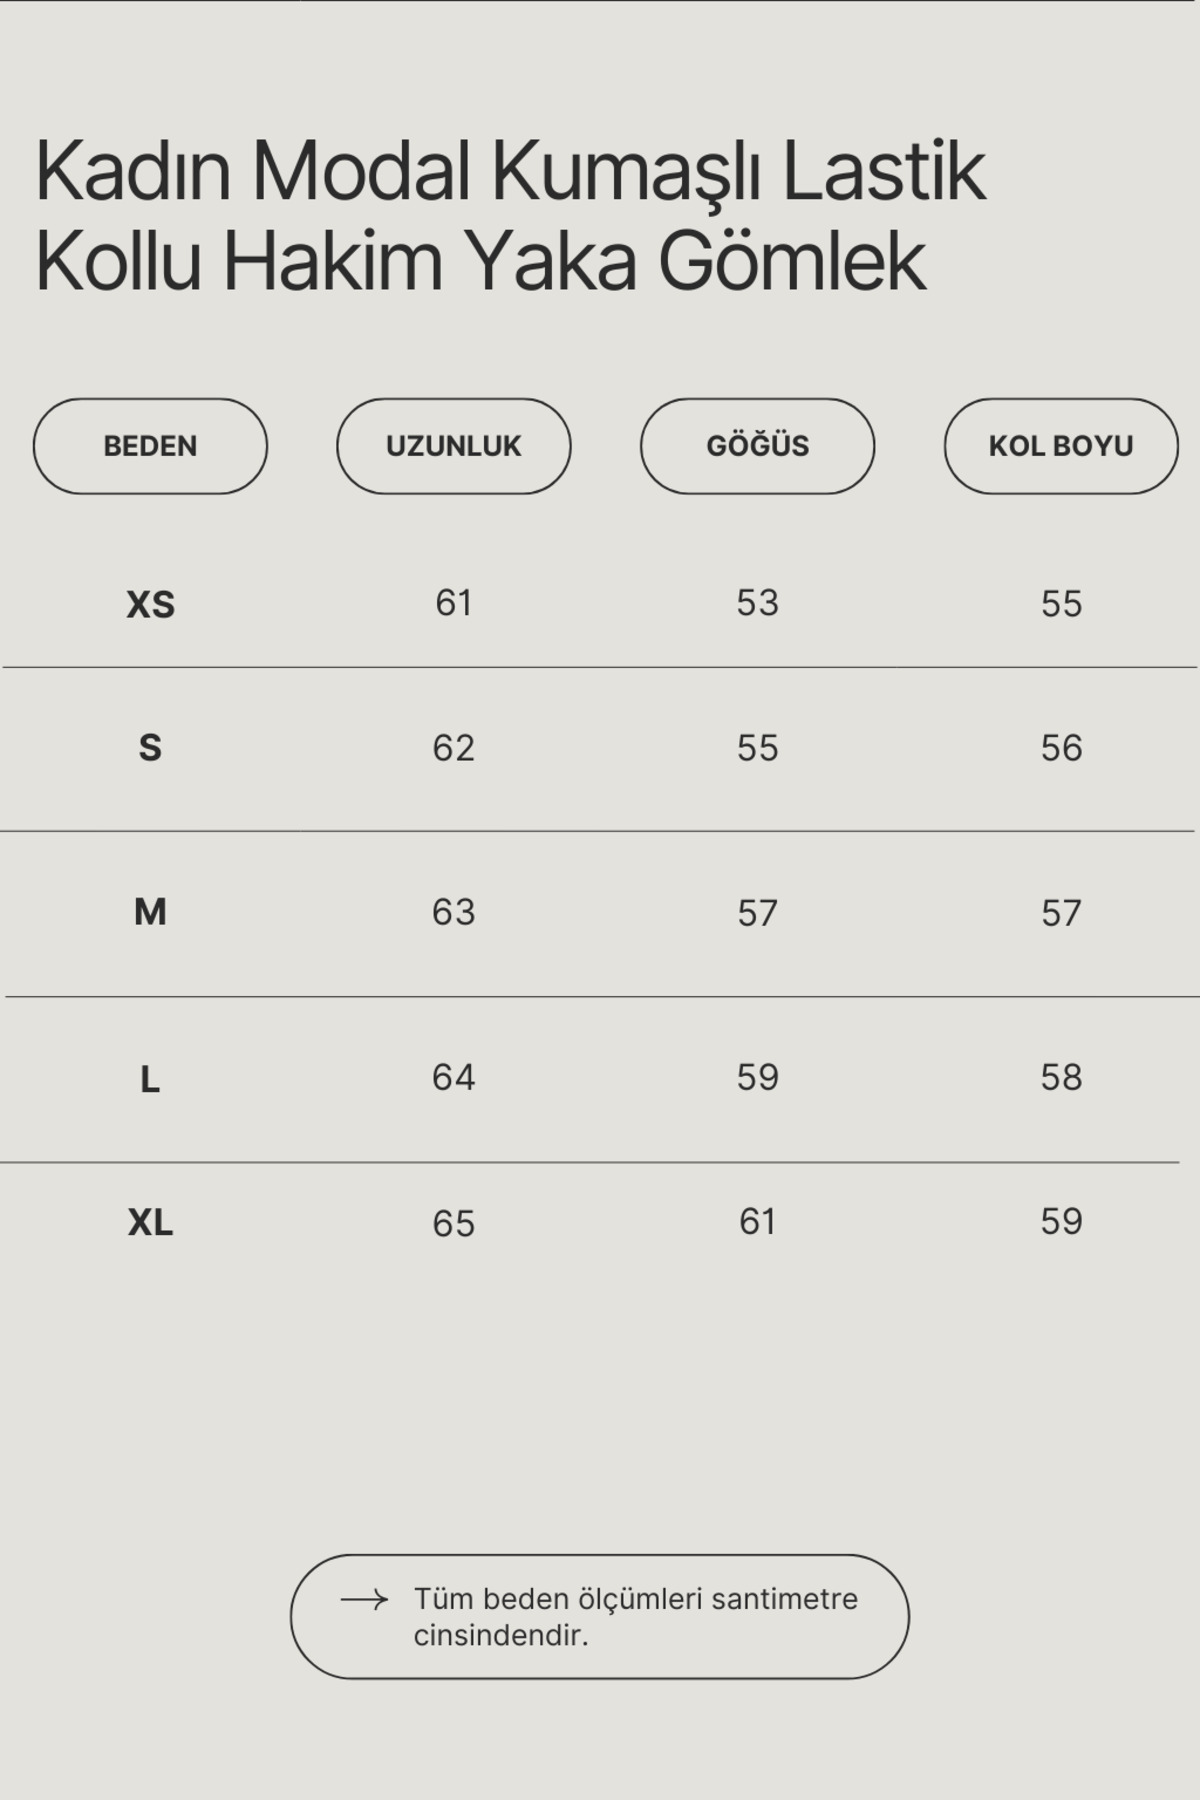
Task: Select the S sleeve length value 56
Action: point(1061,748)
